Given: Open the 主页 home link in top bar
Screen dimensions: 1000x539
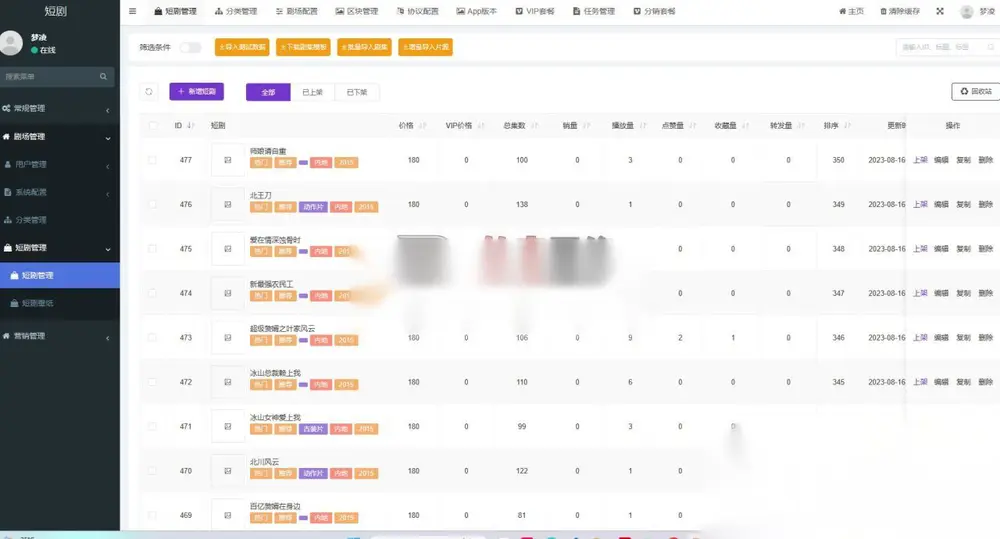Looking at the screenshot, I should click(x=851, y=11).
